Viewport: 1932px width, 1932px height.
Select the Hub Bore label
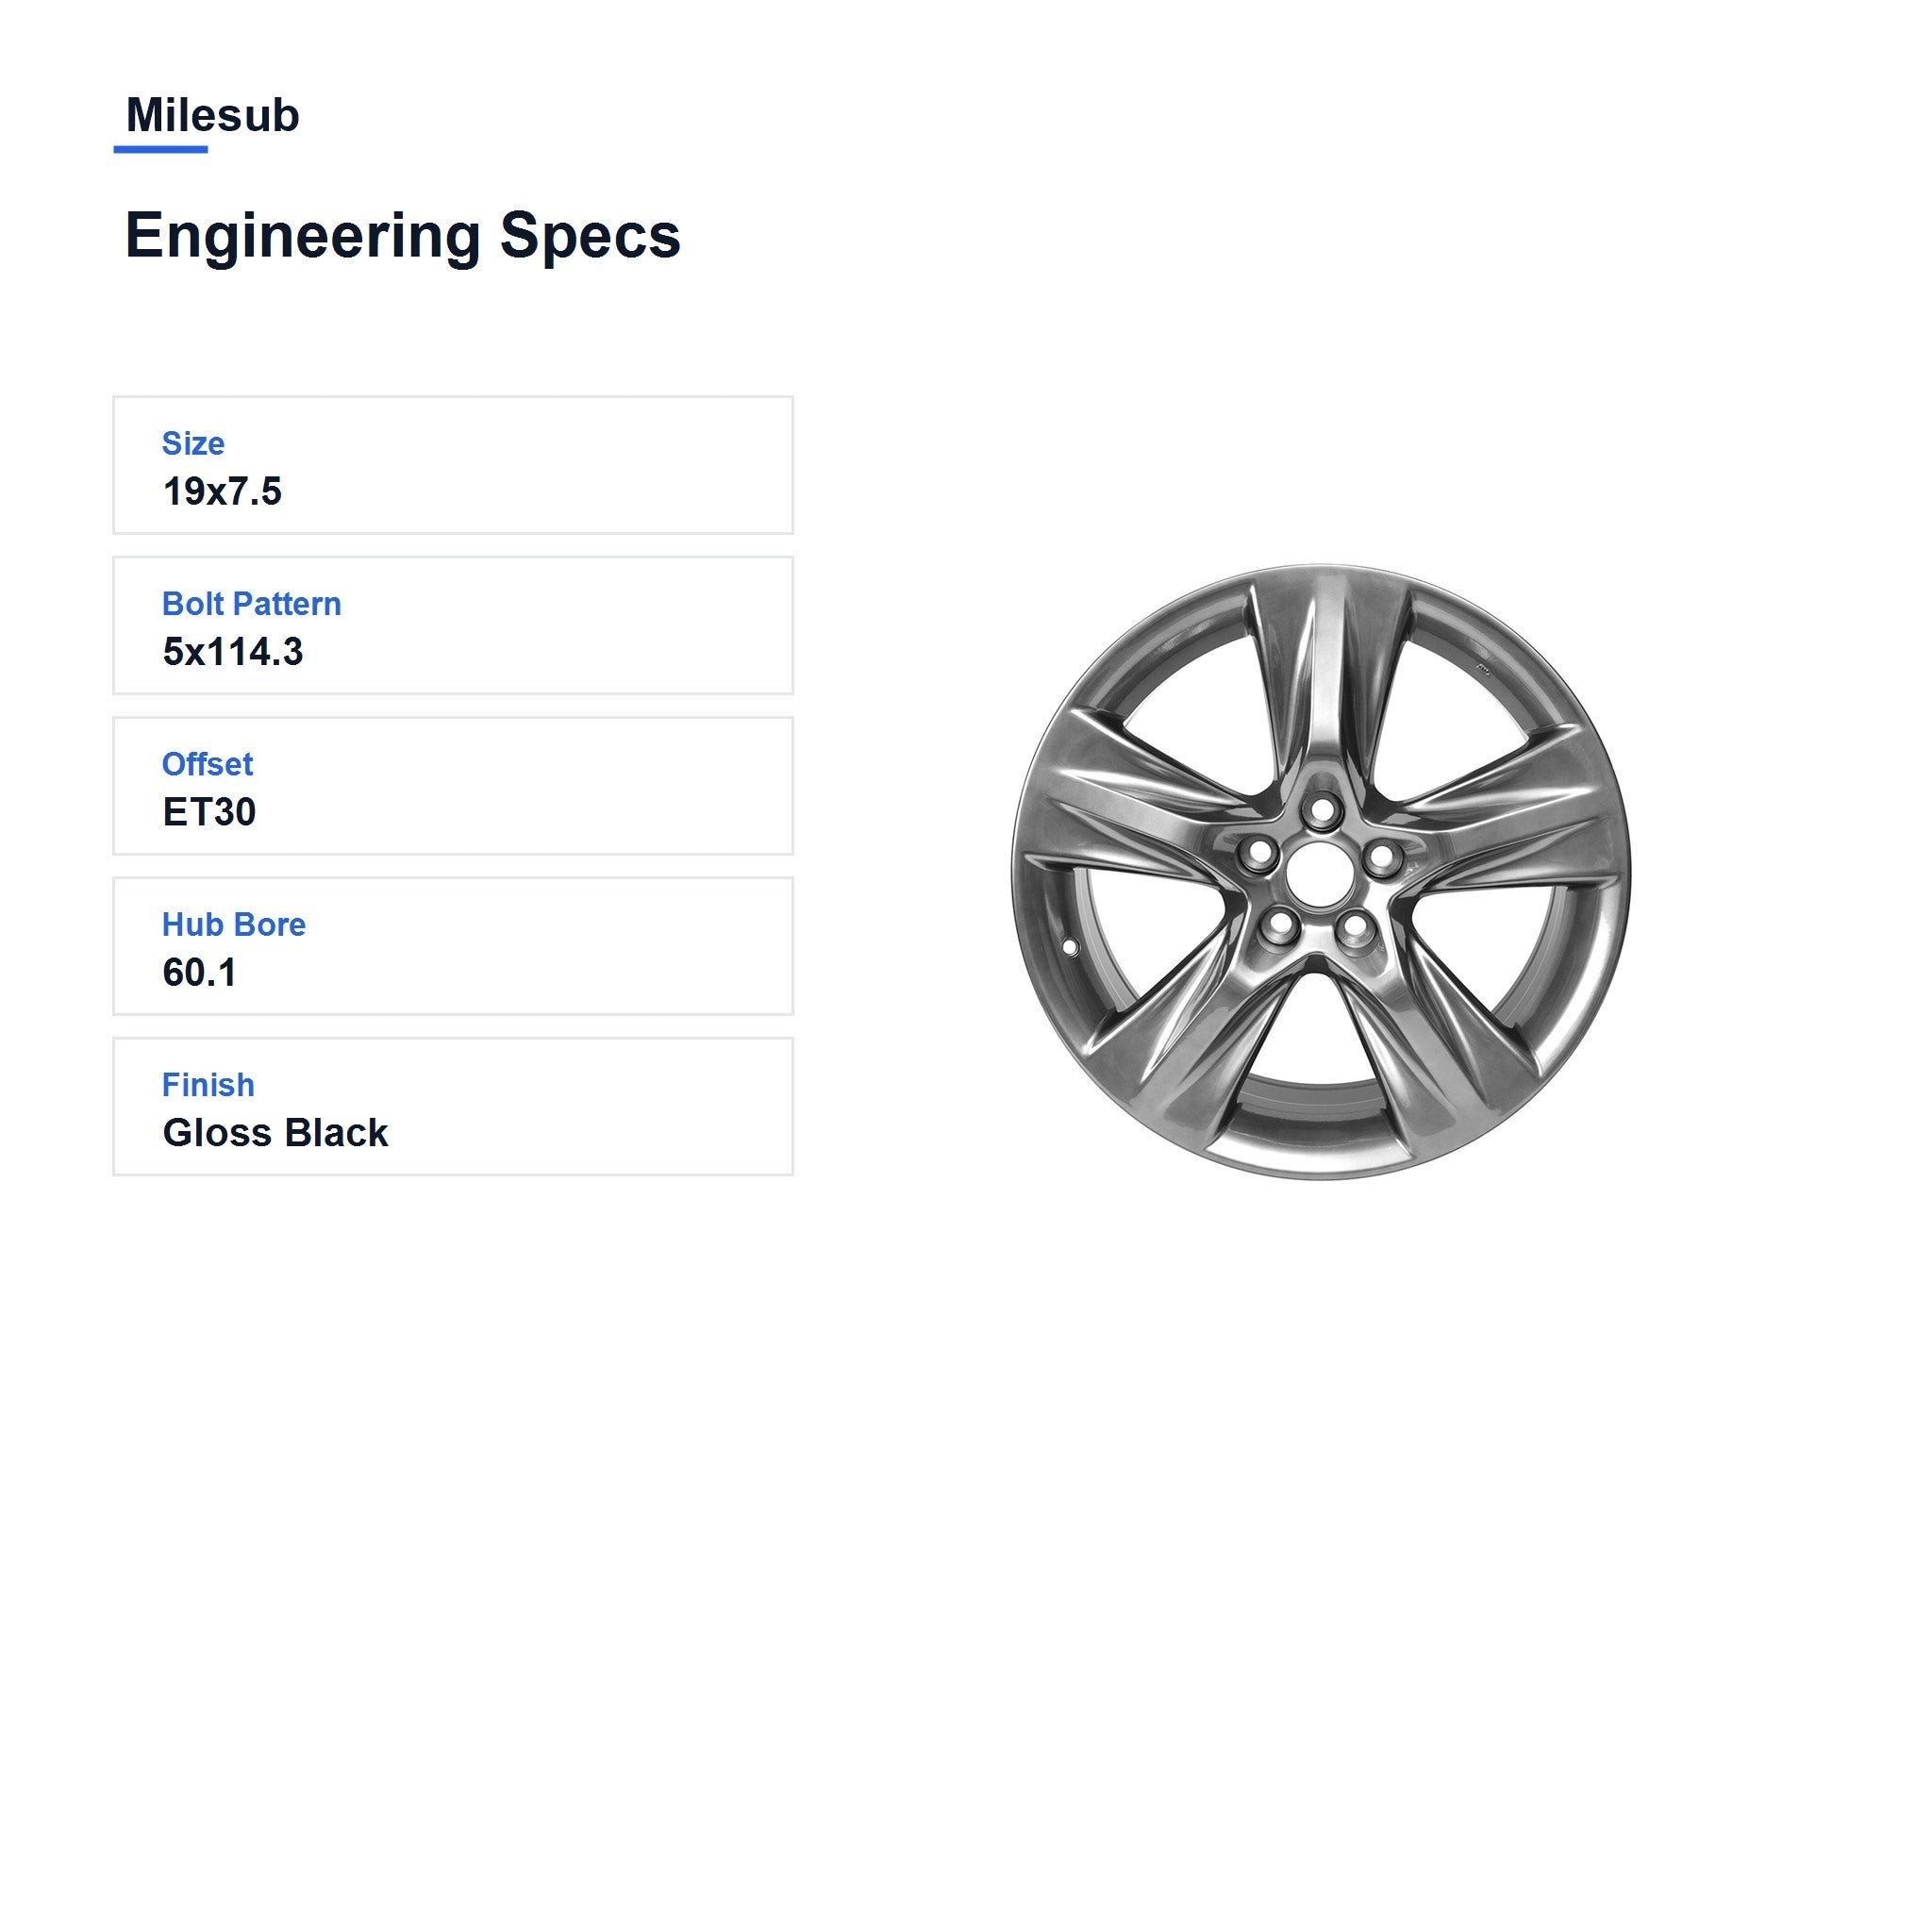tap(234, 924)
